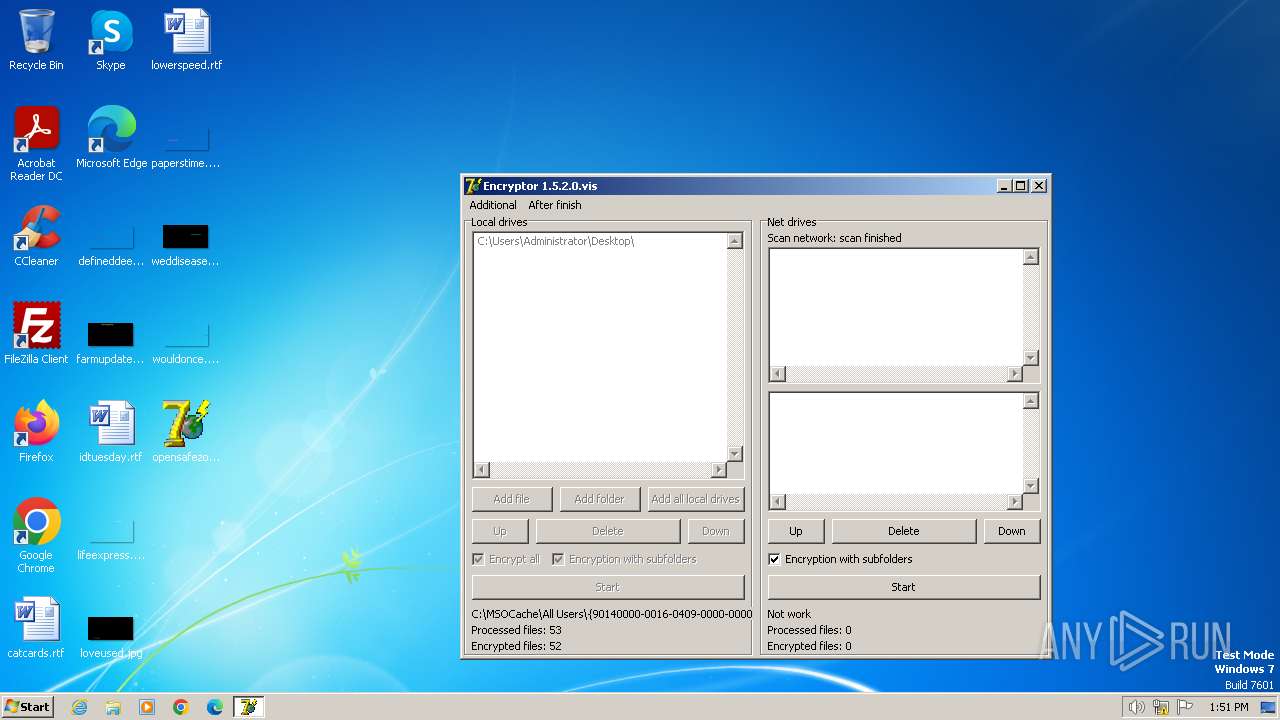The height and width of the screenshot is (720, 1280).
Task: Launch Microsoft Edge from the desktop
Action: click(111, 138)
